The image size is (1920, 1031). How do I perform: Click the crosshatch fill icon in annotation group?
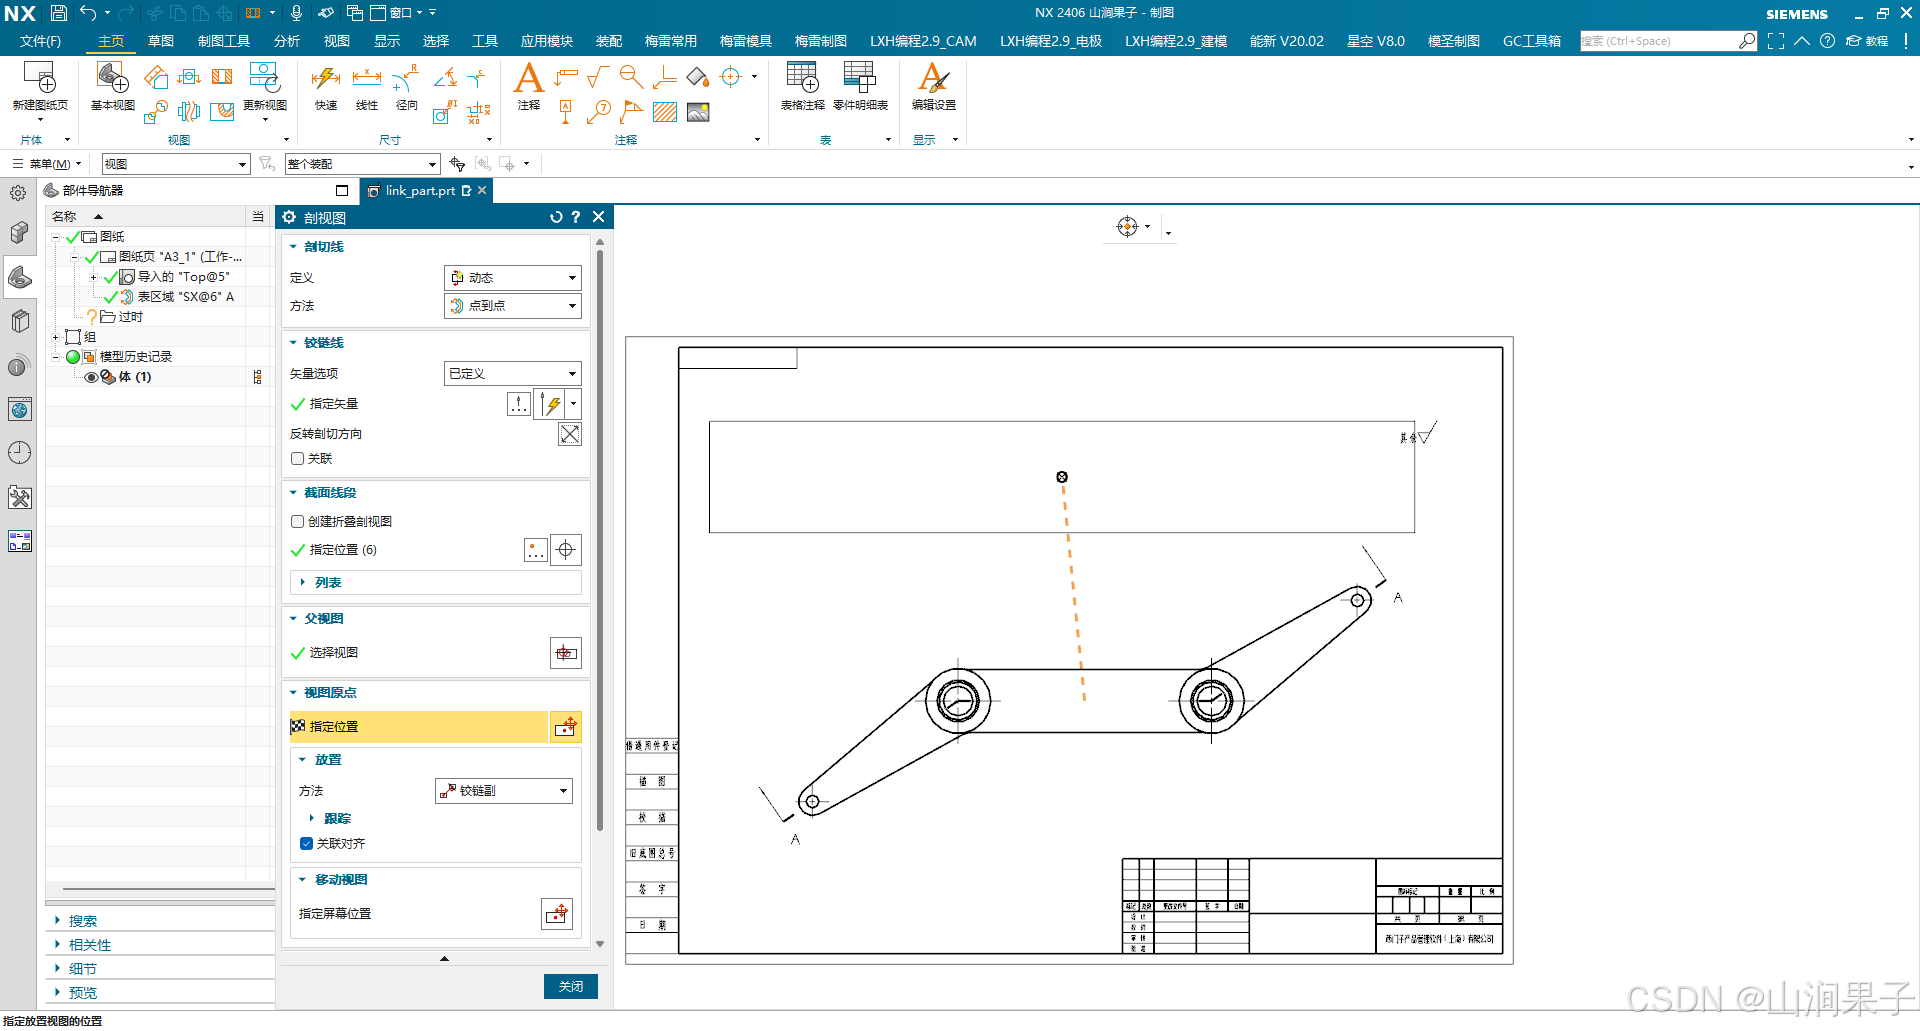[665, 112]
